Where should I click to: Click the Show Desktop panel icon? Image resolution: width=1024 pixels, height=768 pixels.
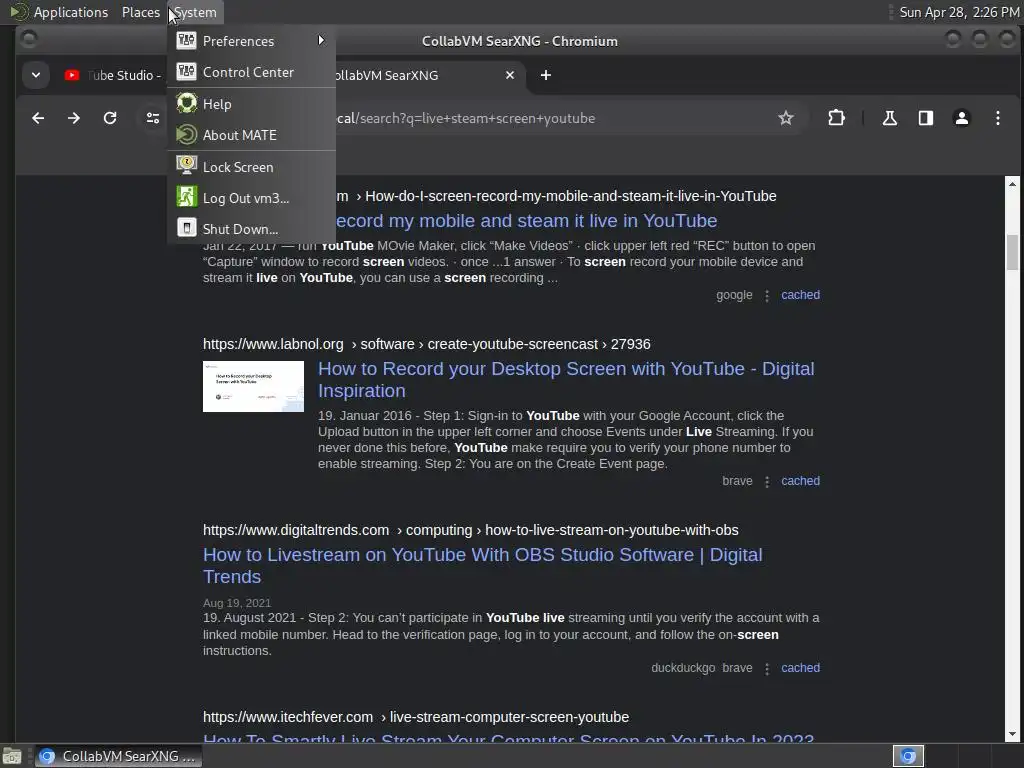12,756
